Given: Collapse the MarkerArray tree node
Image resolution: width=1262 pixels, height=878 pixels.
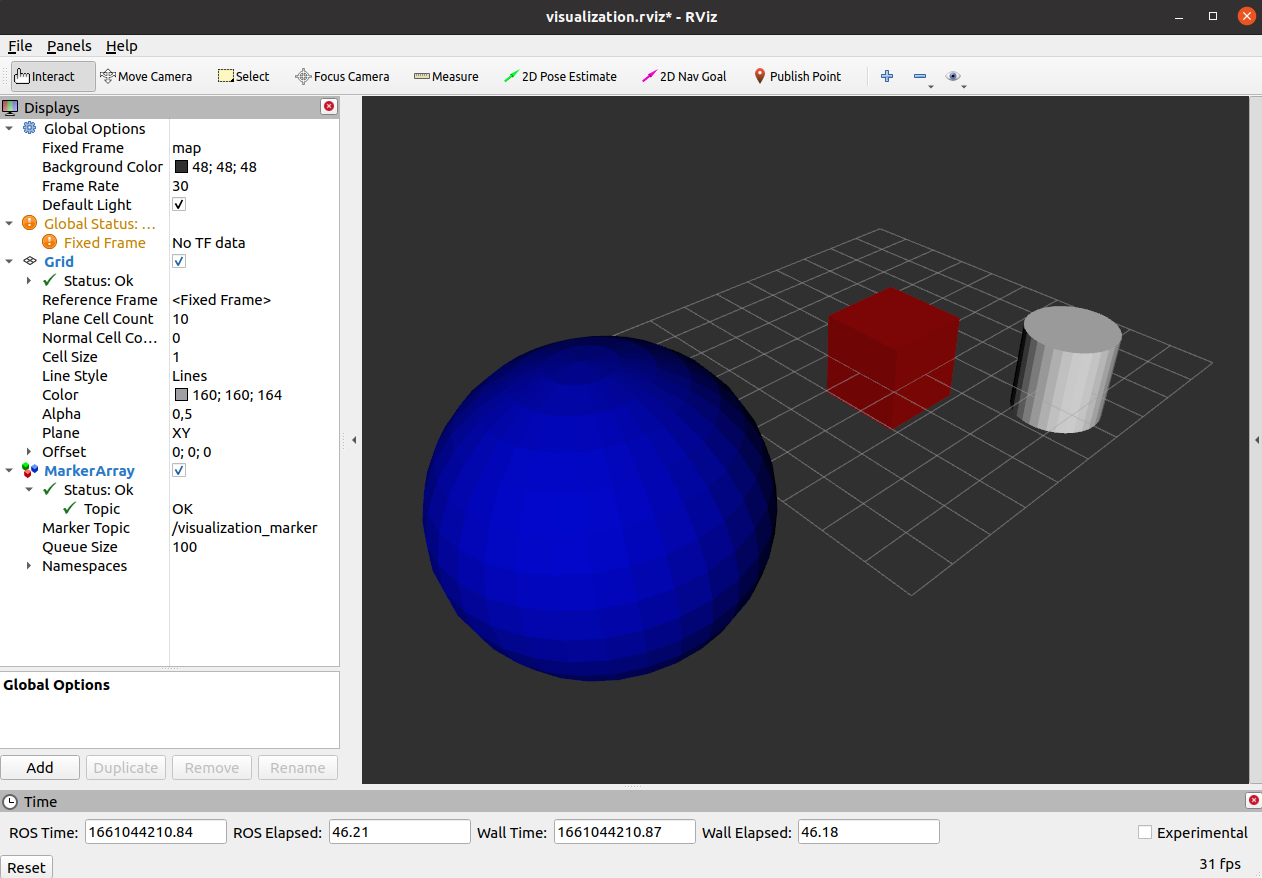Looking at the screenshot, I should click(9, 470).
